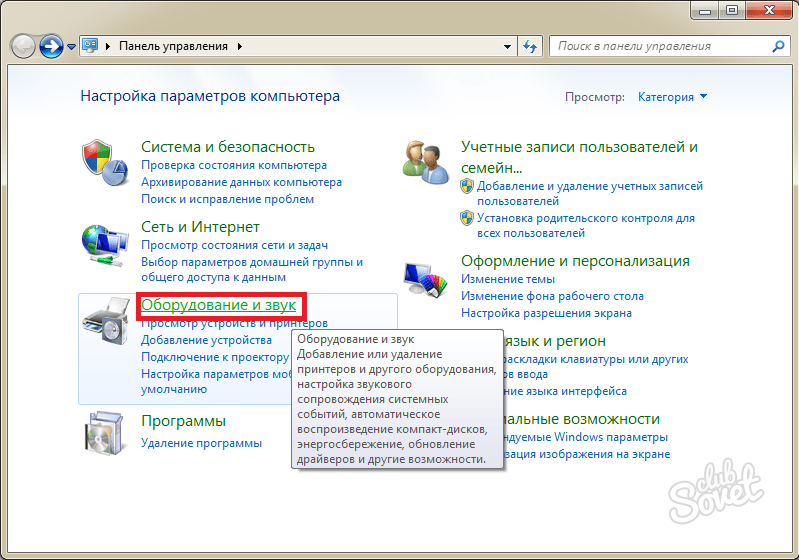Image resolution: width=799 pixels, height=560 pixels.
Task: Close the Control Panel window
Action: click(770, 10)
